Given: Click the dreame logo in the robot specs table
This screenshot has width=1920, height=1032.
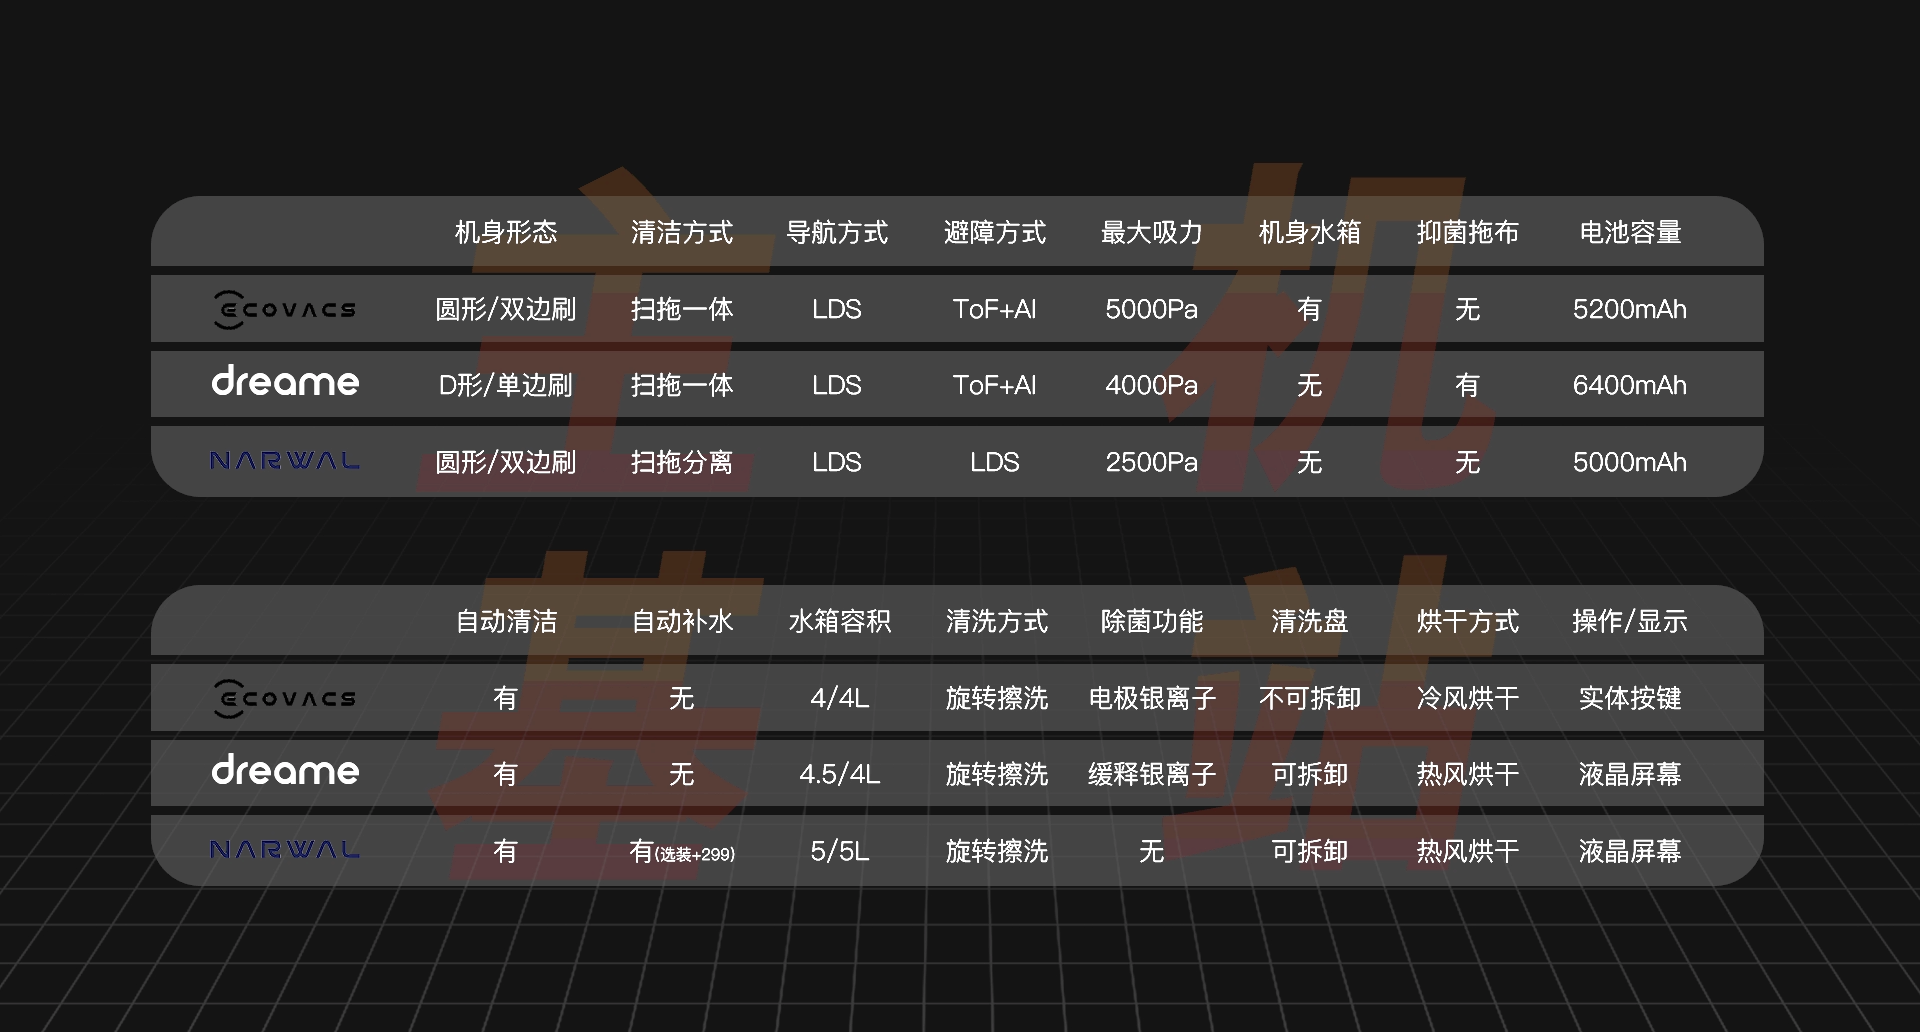Looking at the screenshot, I should pyautogui.click(x=285, y=382).
